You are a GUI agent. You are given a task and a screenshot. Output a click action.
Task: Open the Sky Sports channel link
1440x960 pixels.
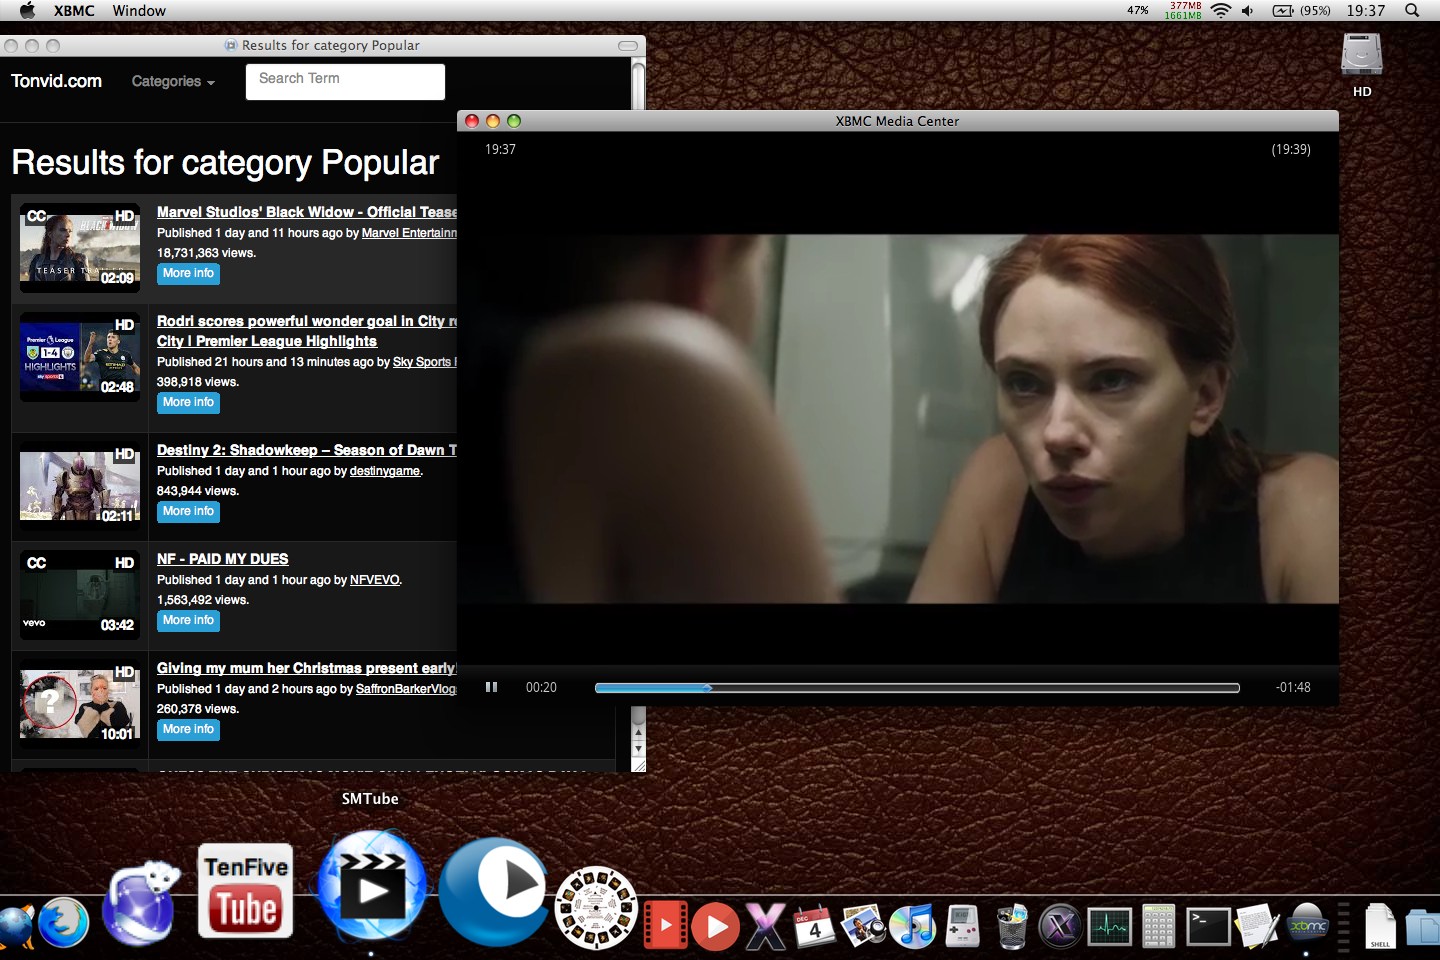pos(424,362)
